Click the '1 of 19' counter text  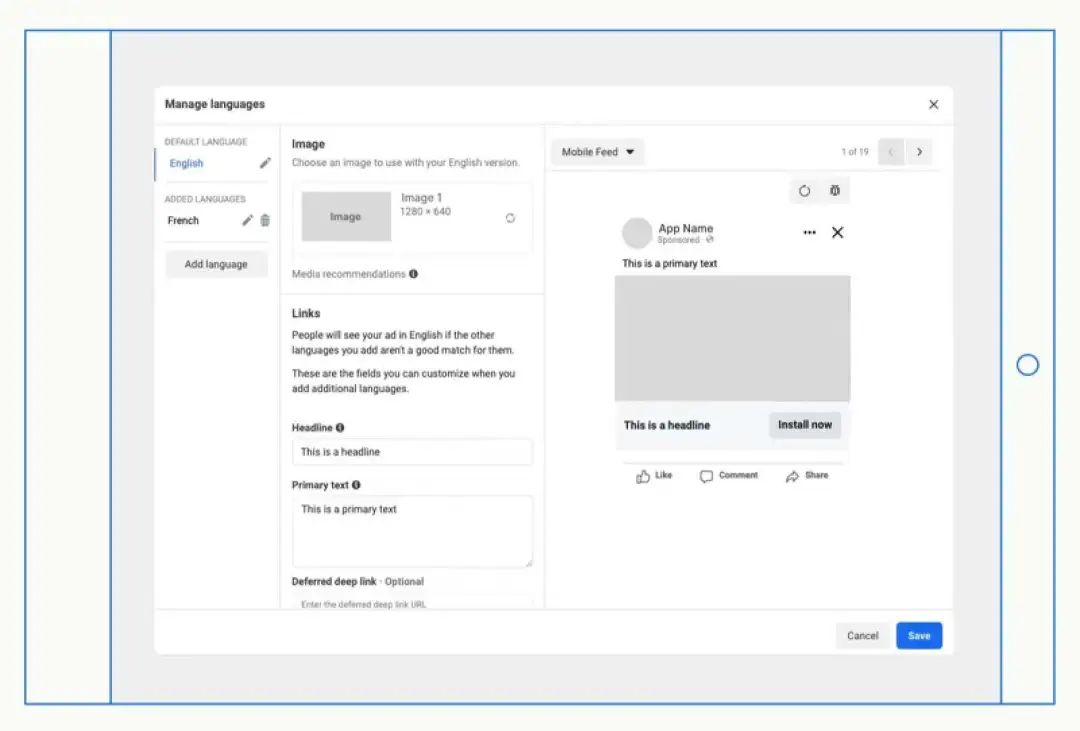click(855, 152)
